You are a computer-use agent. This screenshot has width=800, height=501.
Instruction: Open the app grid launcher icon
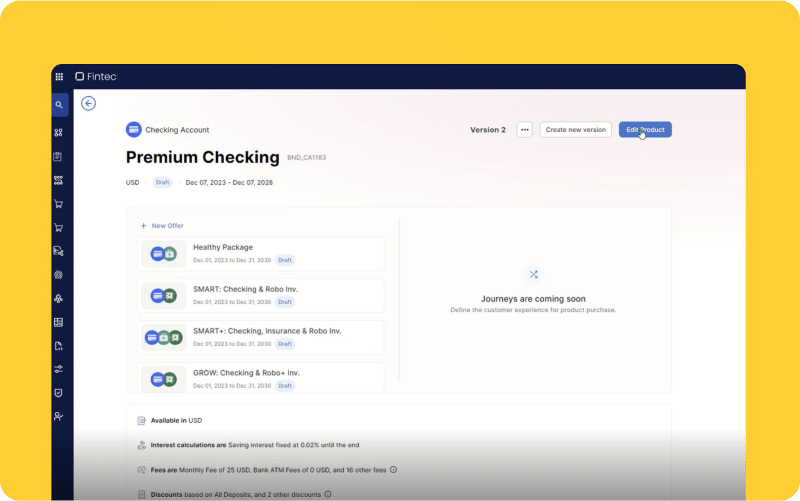59,77
